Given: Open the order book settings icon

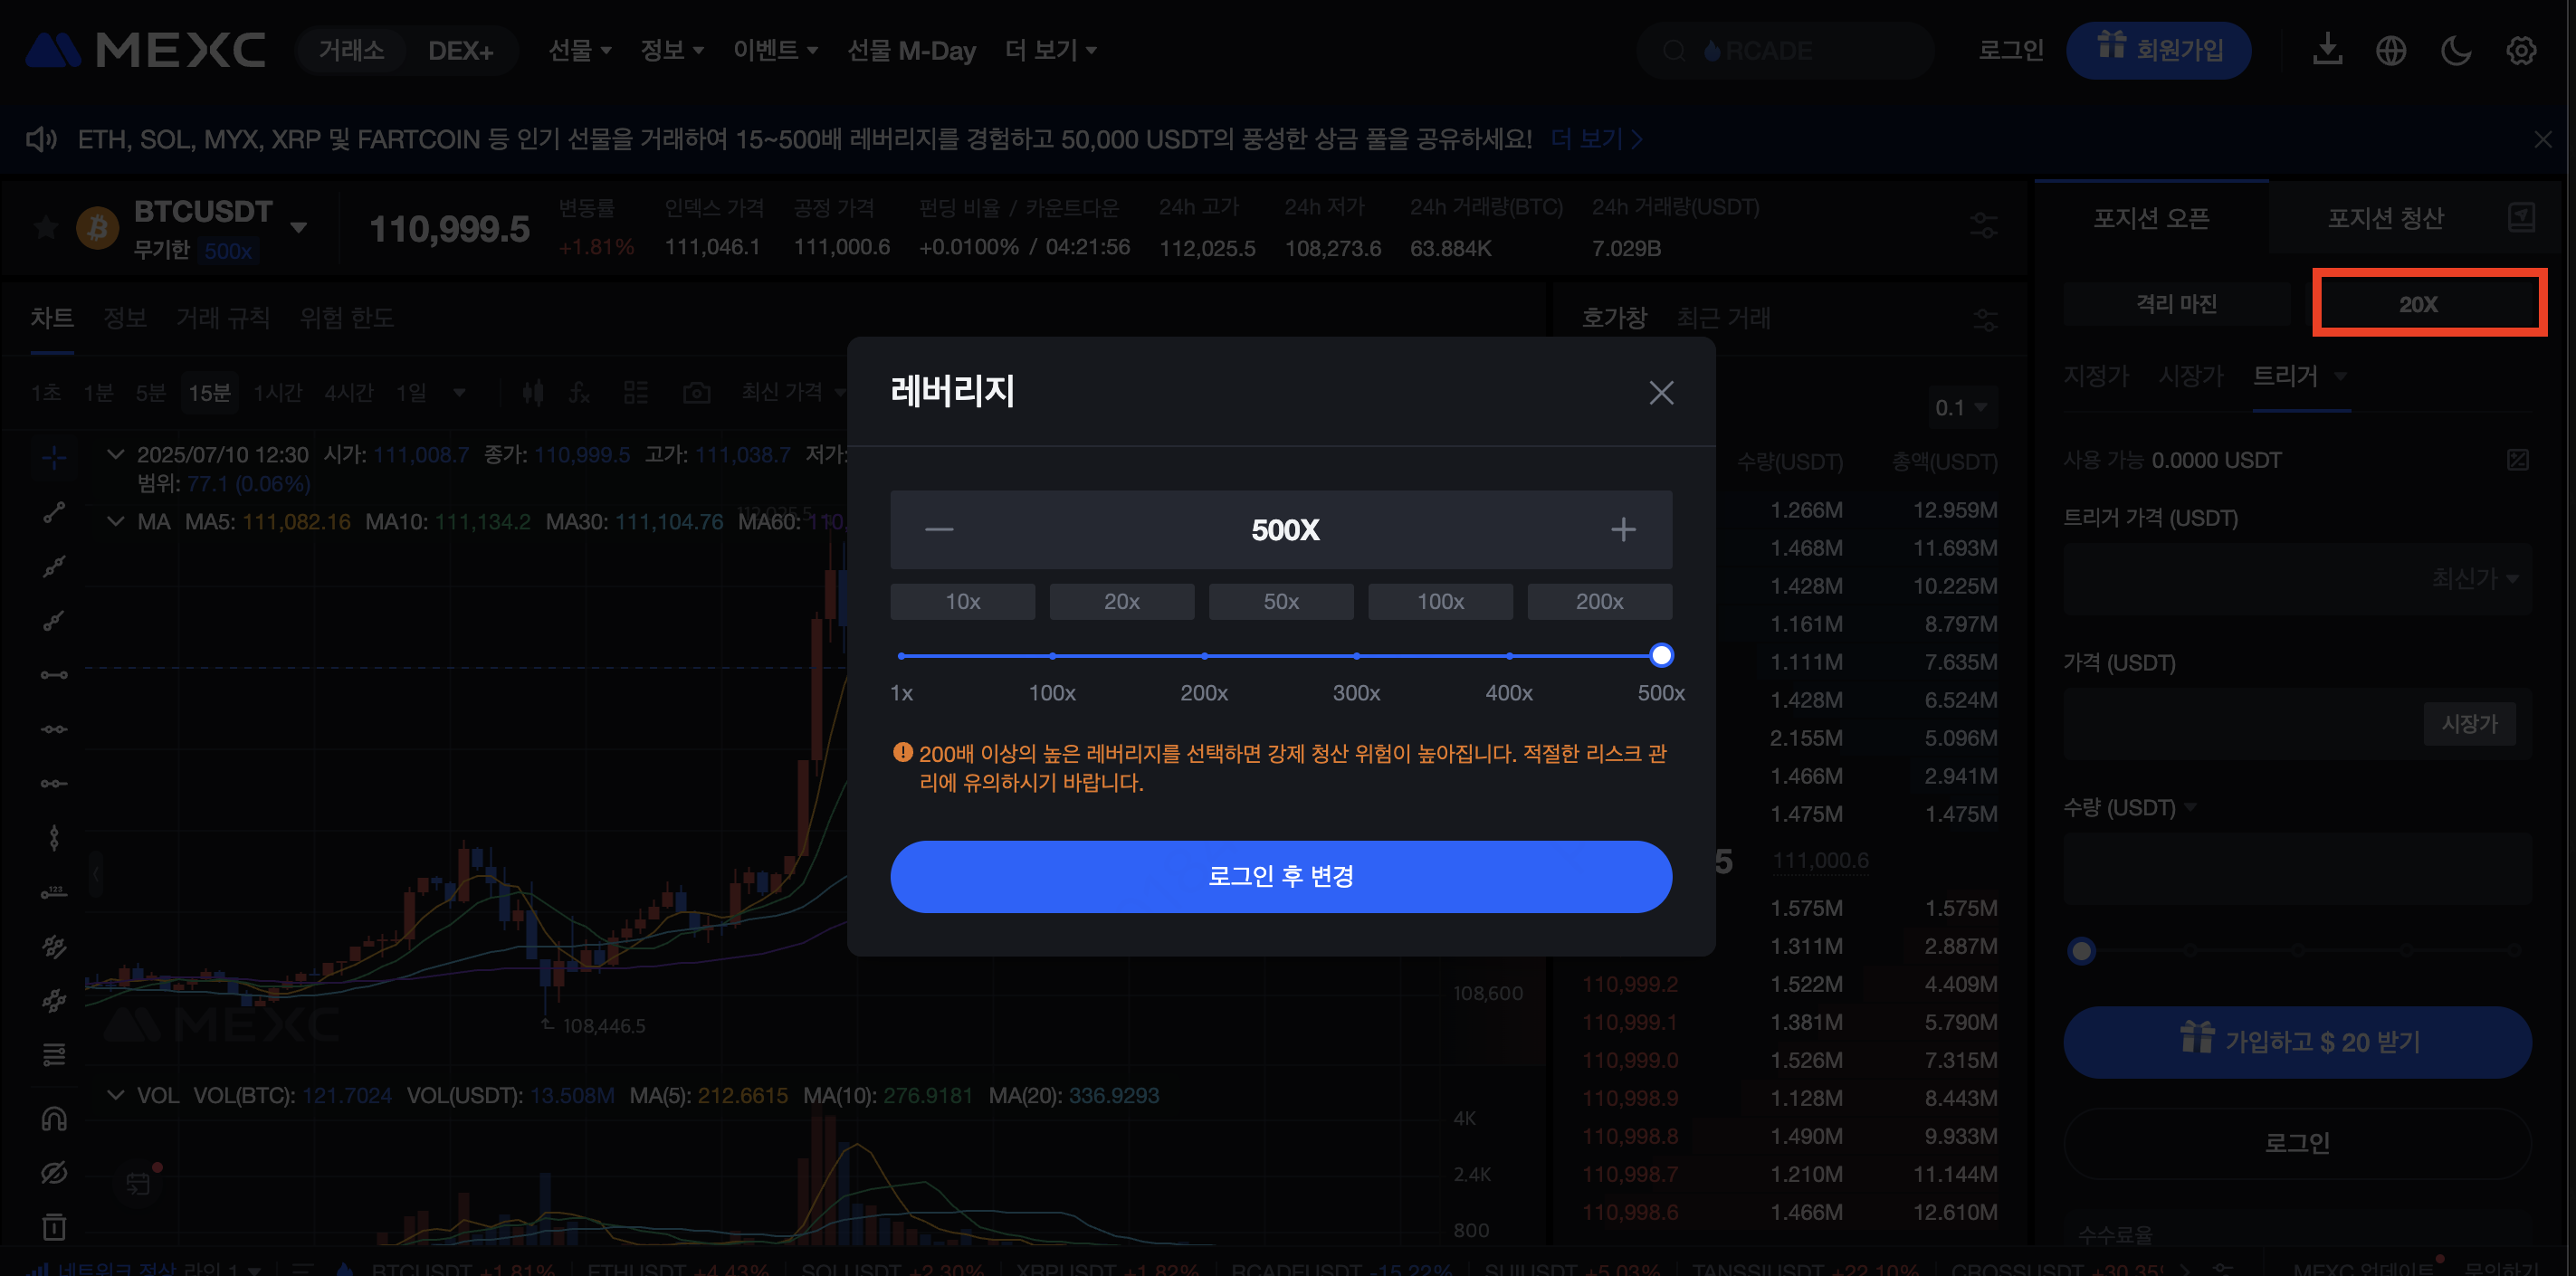Looking at the screenshot, I should click(1984, 320).
